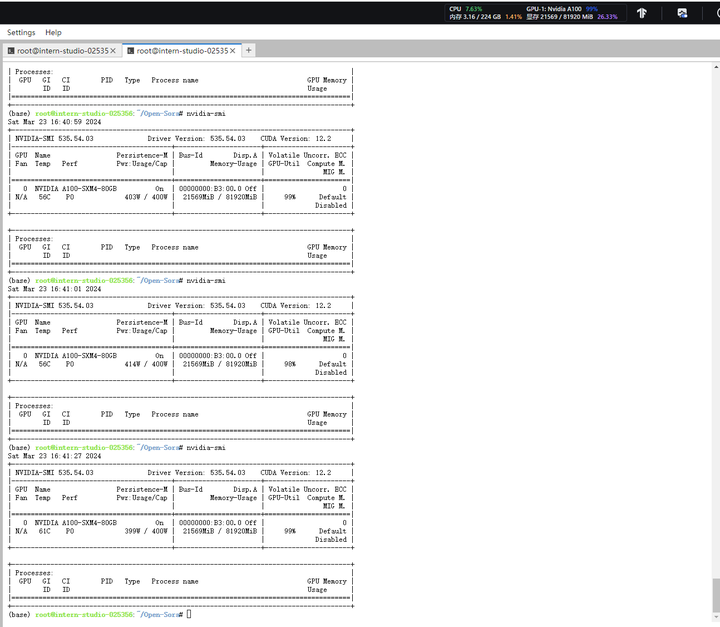
Task: Close the first root@intern-studio terminal tab
Action: 113,51
